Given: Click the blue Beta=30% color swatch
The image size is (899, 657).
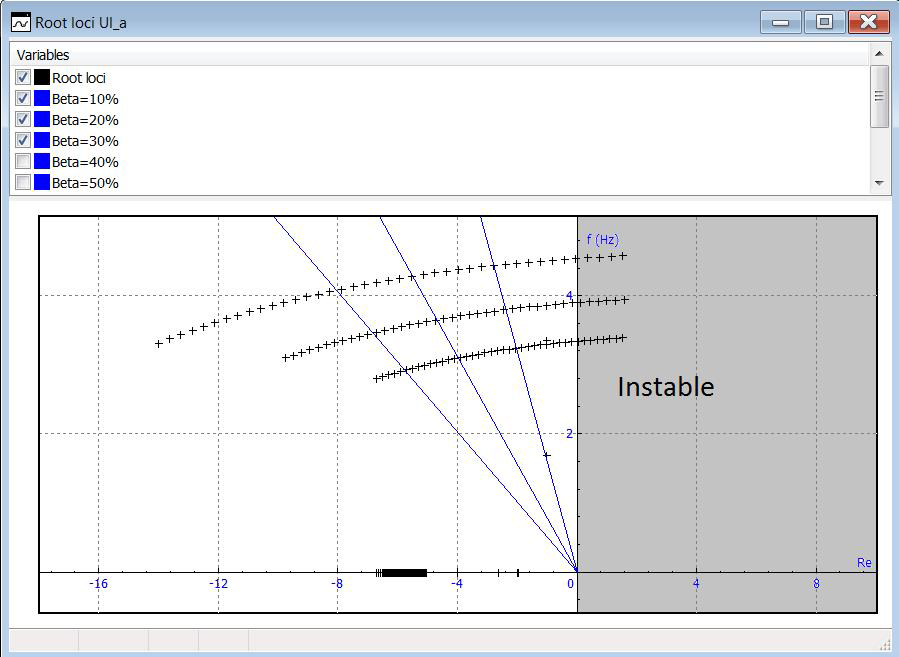Looking at the screenshot, I should pos(42,140).
